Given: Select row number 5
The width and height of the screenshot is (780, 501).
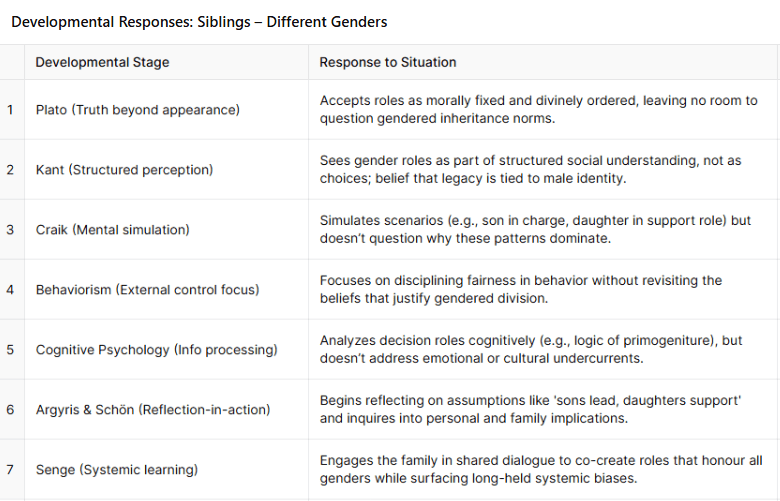Looking at the screenshot, I should pos(10,350).
